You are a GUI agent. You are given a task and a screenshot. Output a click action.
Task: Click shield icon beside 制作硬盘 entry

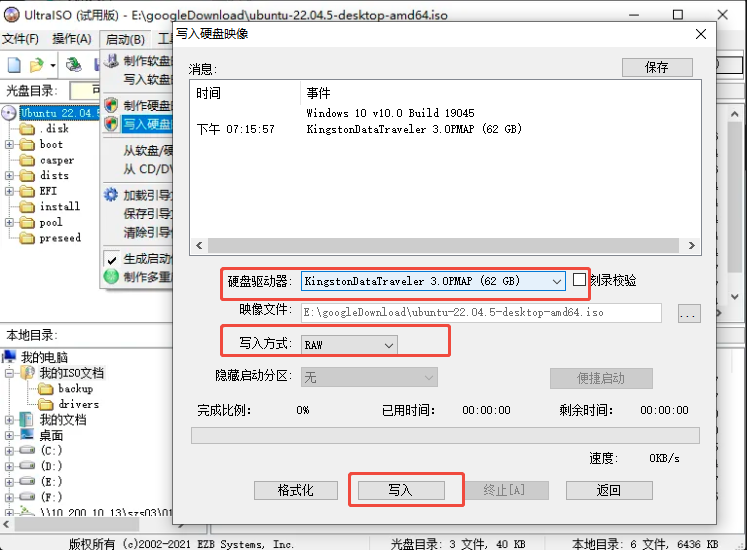pos(111,105)
